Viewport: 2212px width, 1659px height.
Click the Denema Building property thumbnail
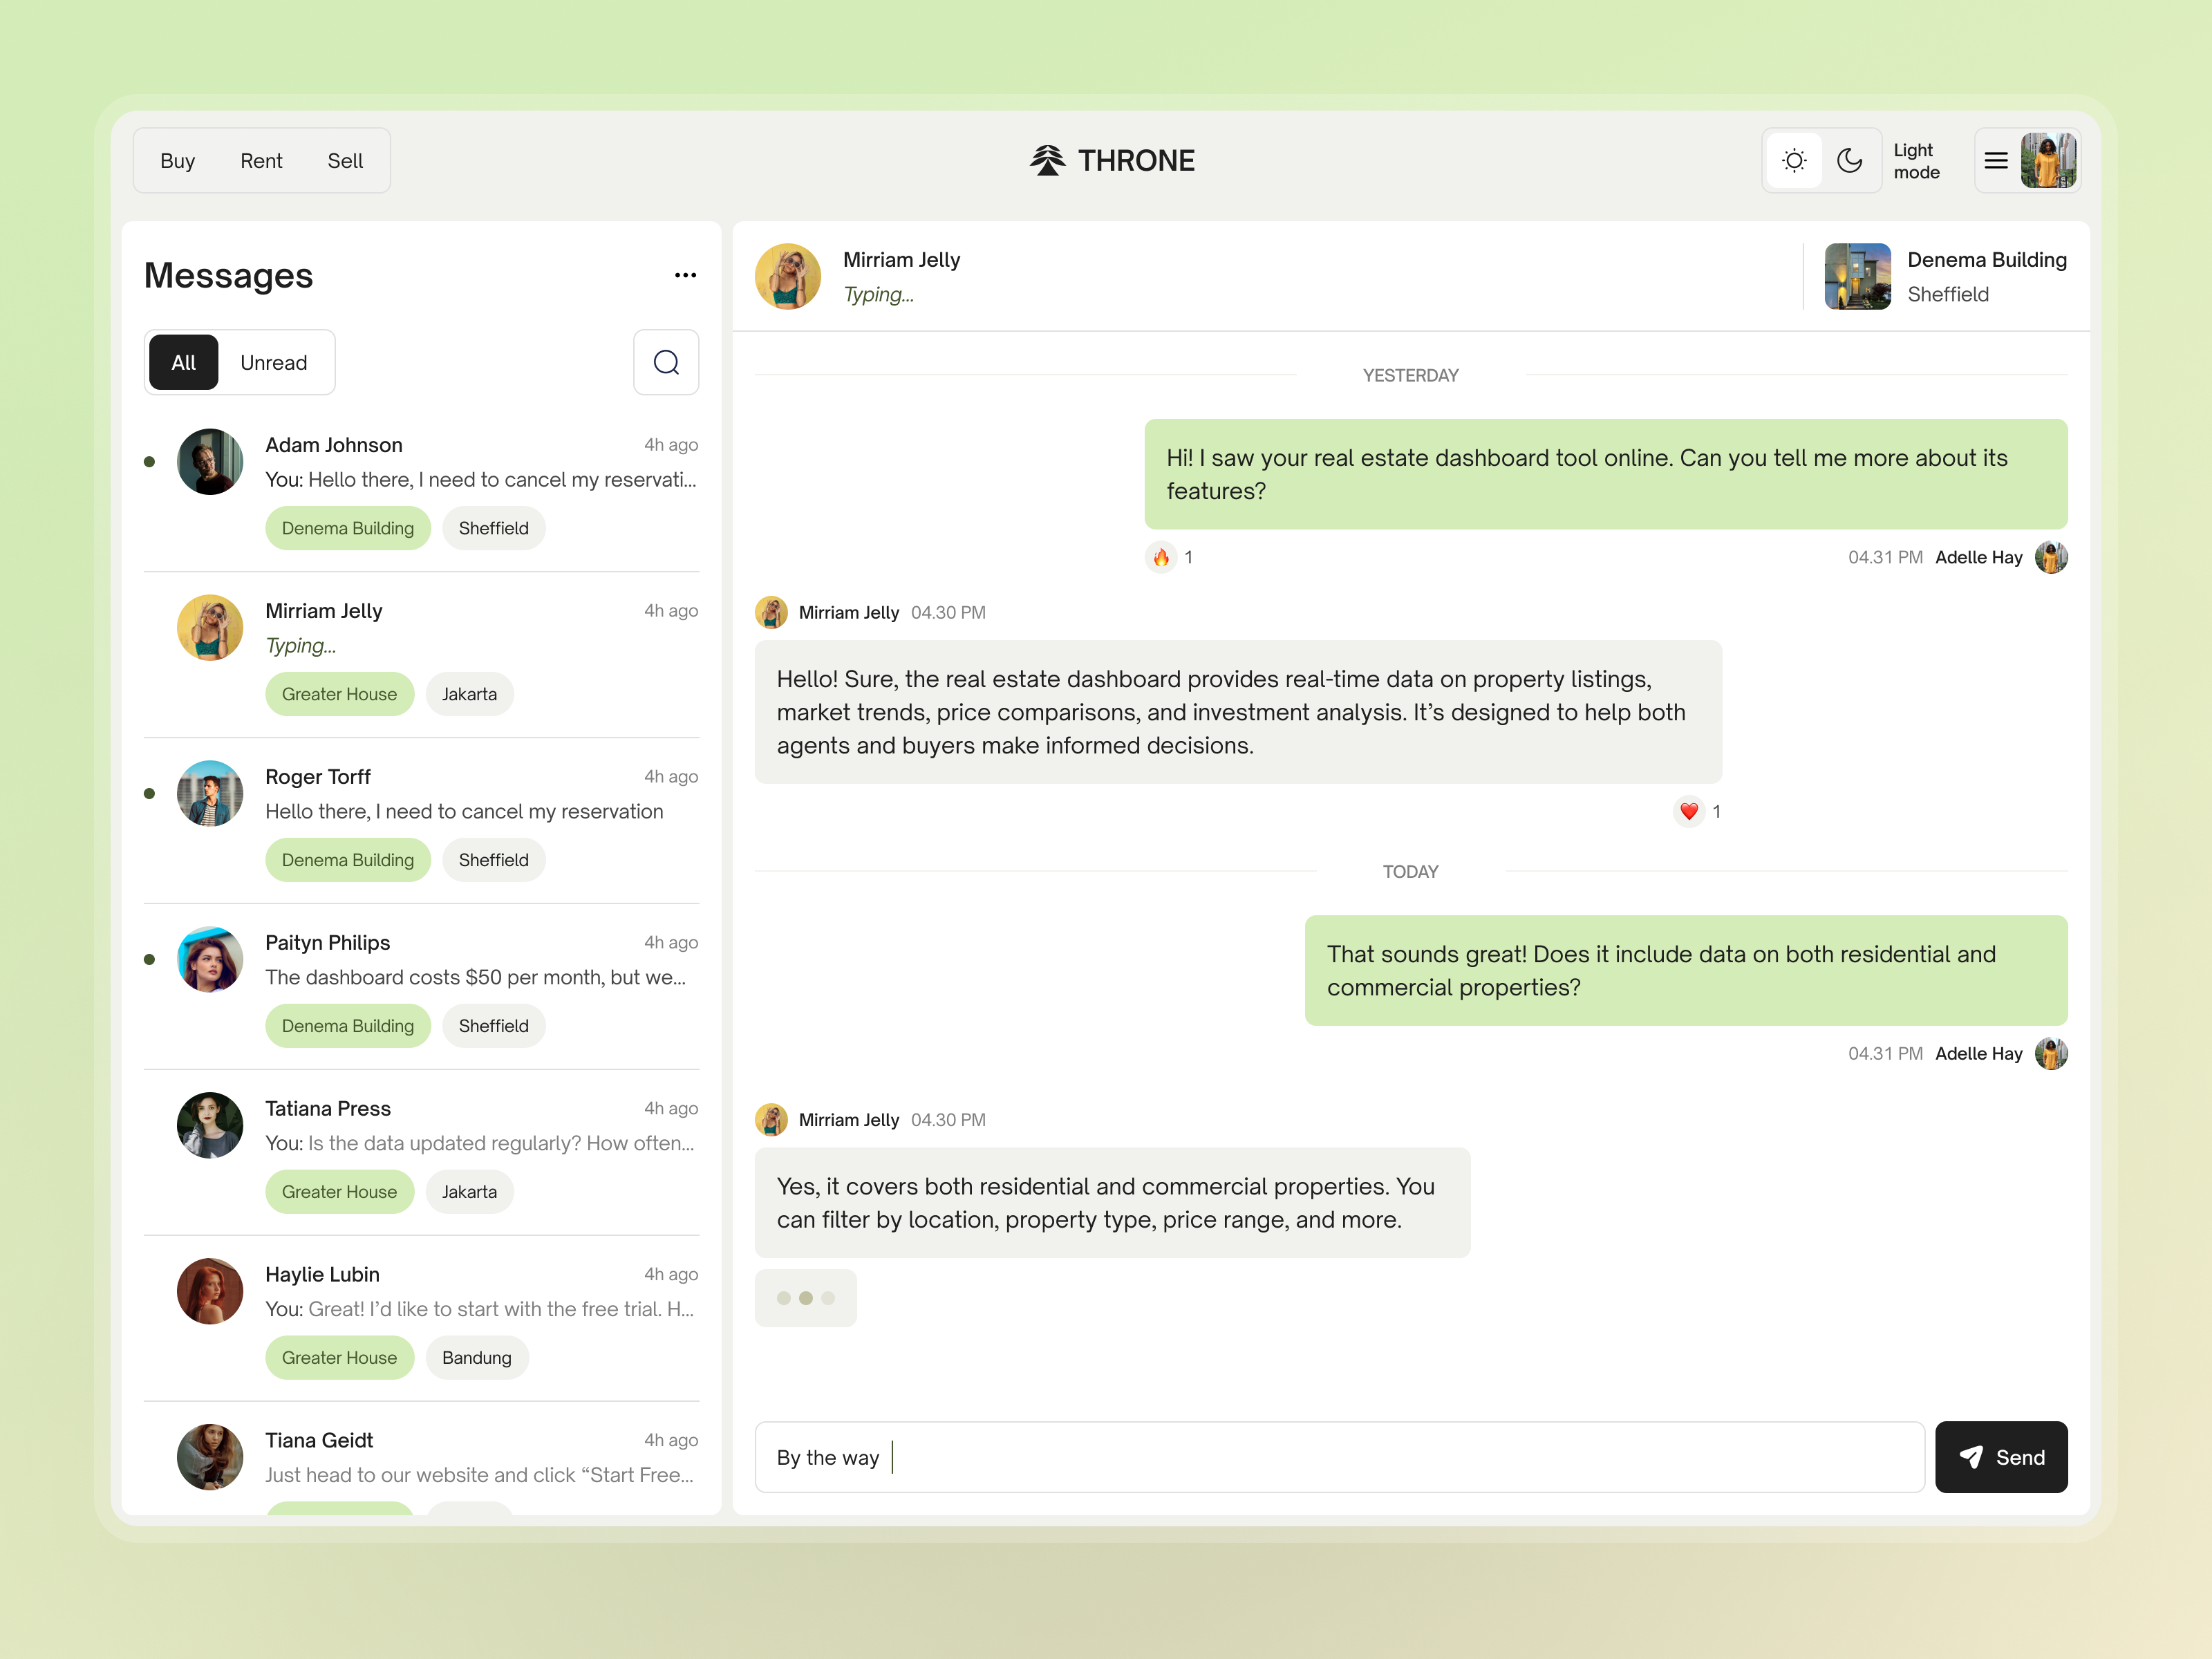1857,276
